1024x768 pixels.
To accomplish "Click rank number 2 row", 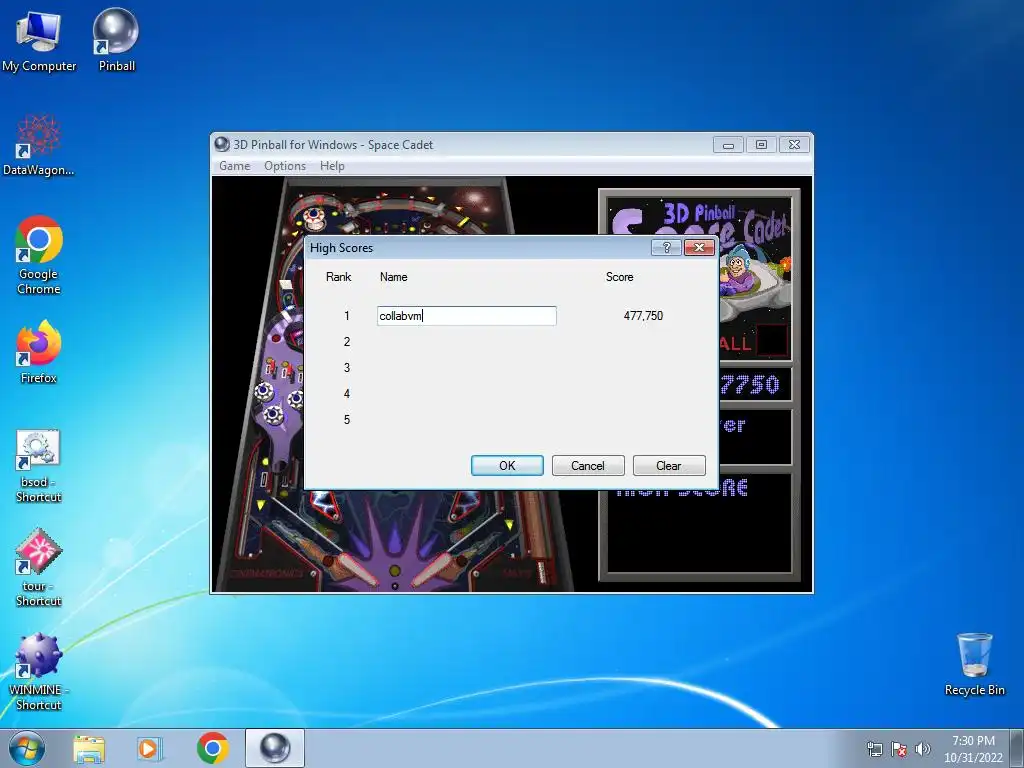I will coord(347,342).
